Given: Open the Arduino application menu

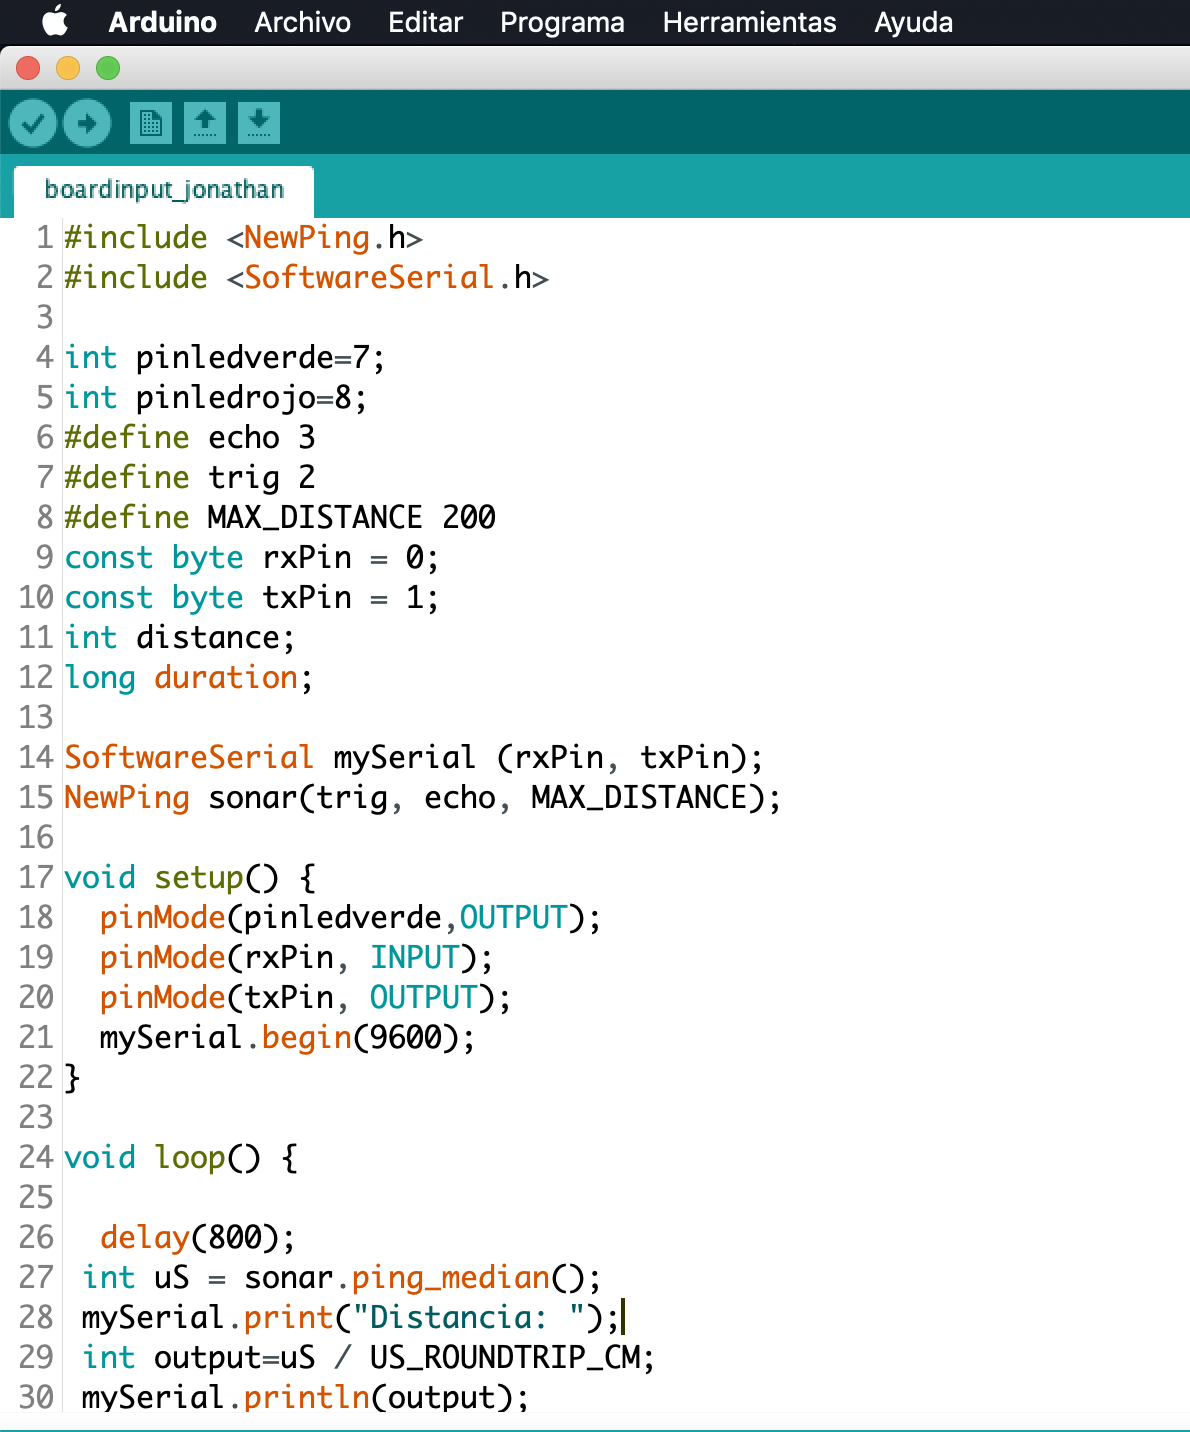Looking at the screenshot, I should [x=163, y=22].
